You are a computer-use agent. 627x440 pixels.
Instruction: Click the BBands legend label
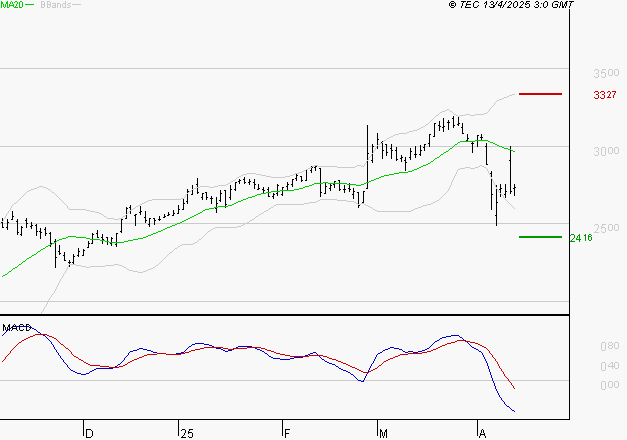[55, 5]
